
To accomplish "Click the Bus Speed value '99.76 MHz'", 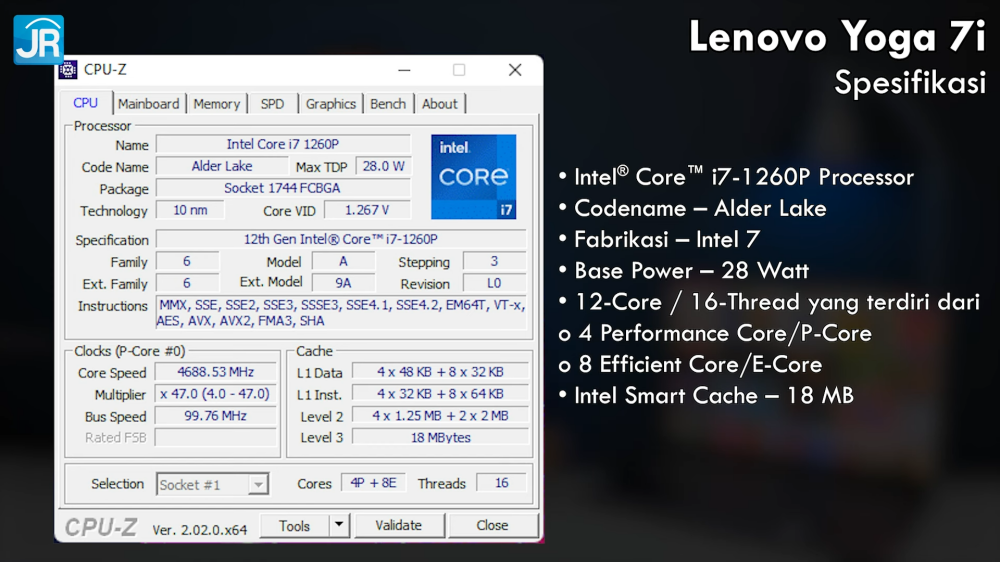I will [216, 415].
